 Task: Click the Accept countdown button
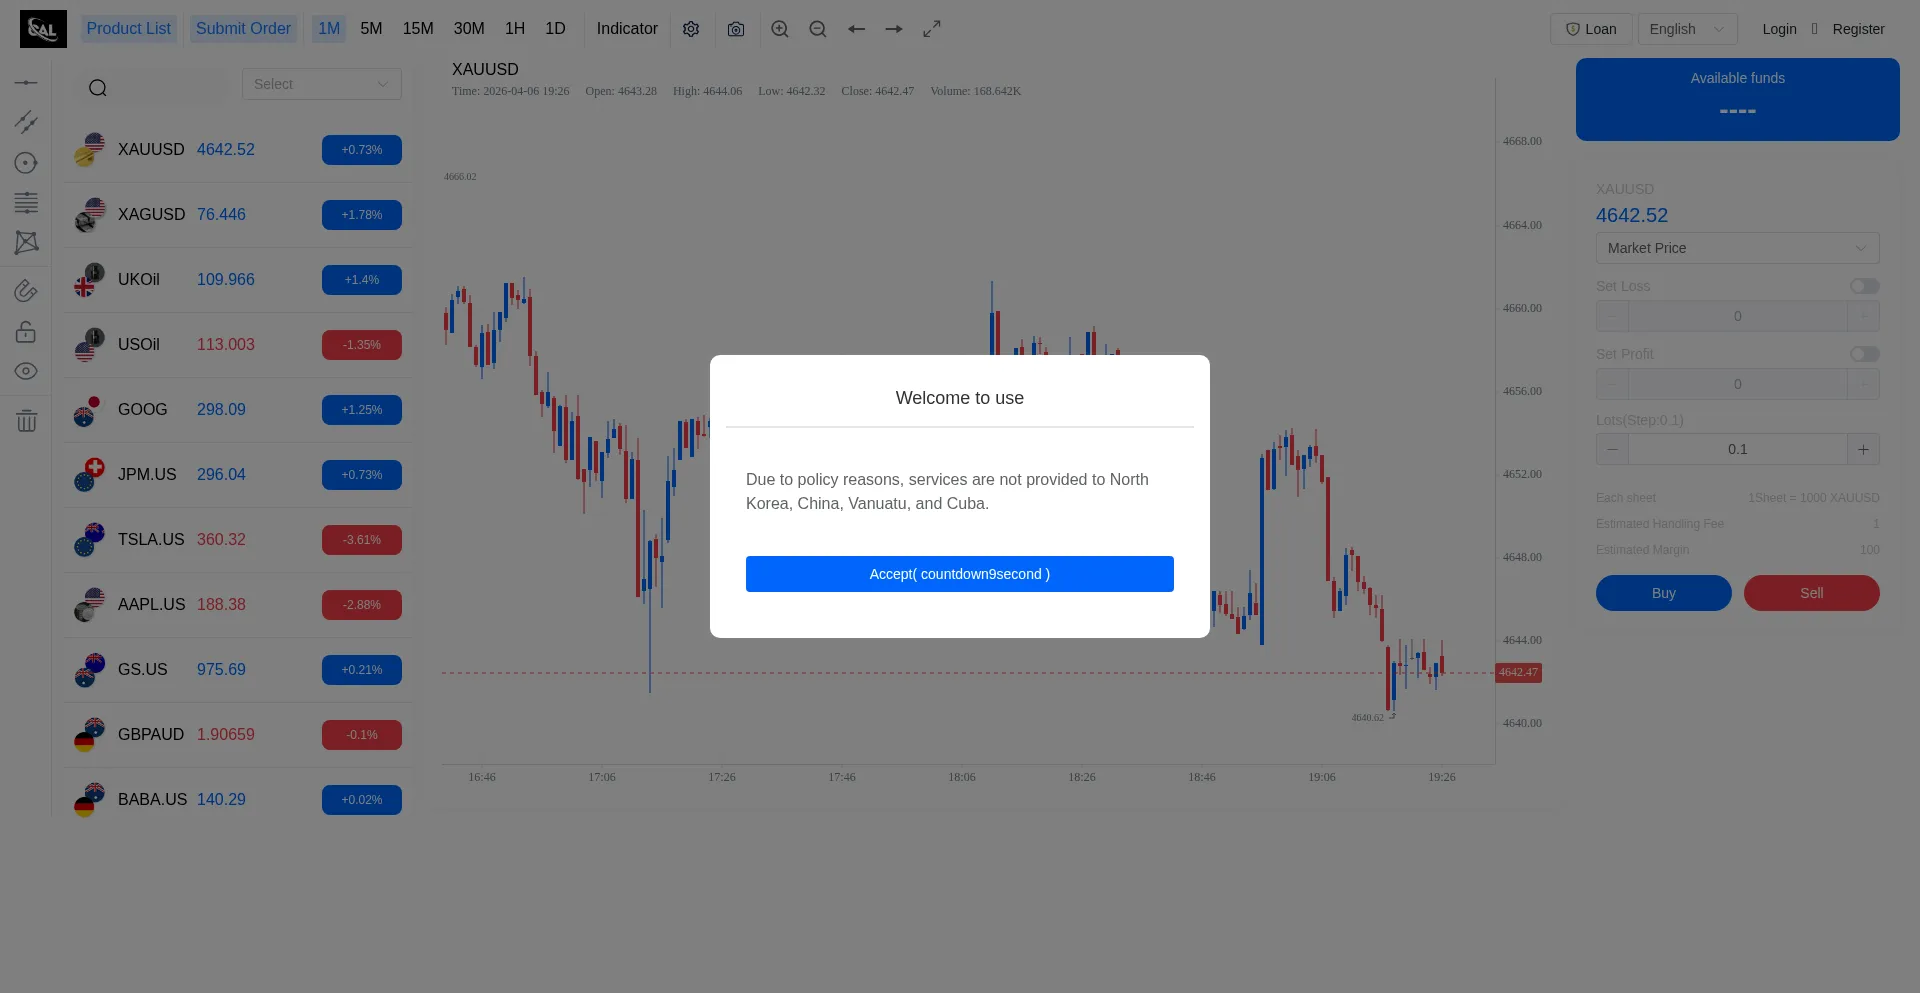pyautogui.click(x=960, y=574)
